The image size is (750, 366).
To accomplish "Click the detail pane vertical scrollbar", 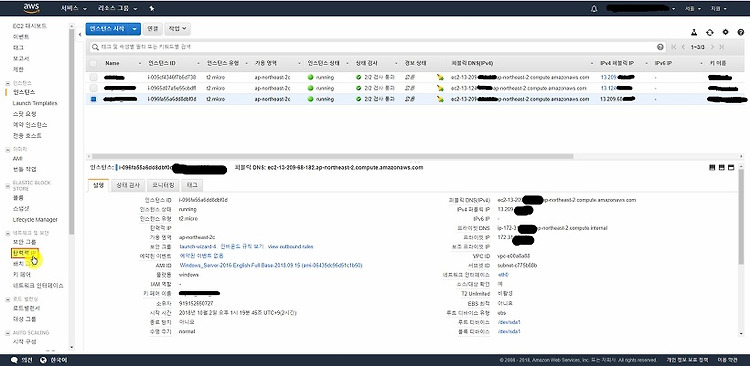I will tap(741, 216).
